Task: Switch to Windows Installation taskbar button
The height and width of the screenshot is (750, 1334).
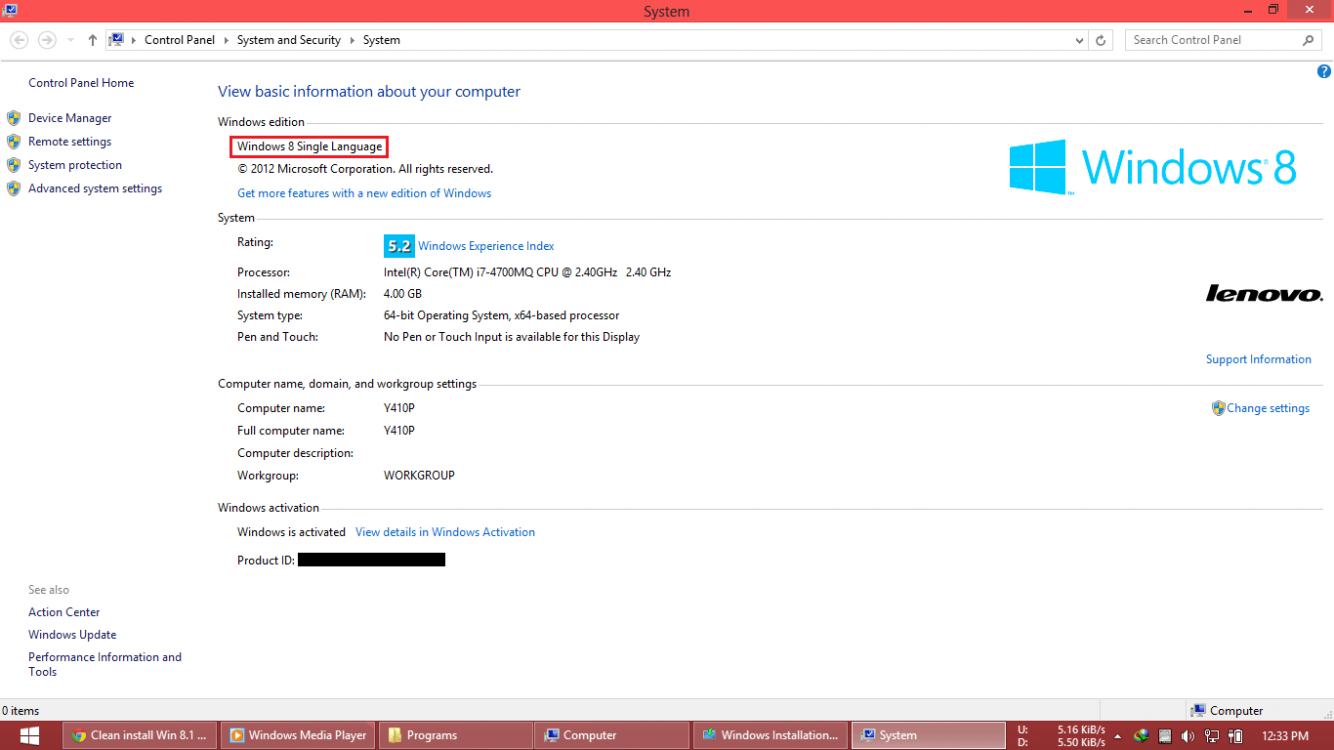Action: click(770, 735)
